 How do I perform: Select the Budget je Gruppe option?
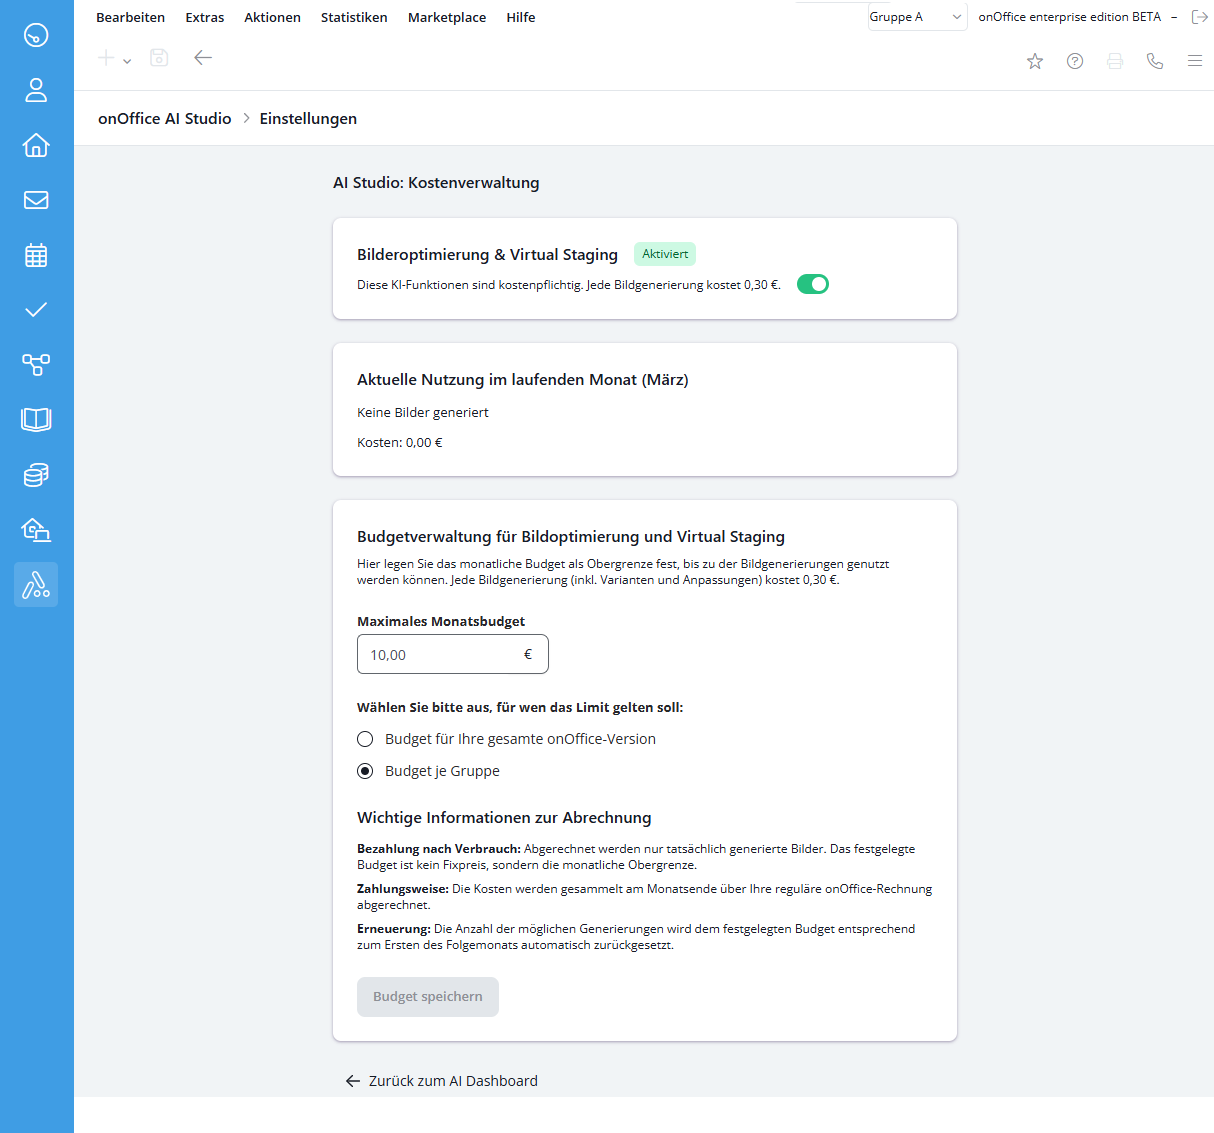point(366,771)
